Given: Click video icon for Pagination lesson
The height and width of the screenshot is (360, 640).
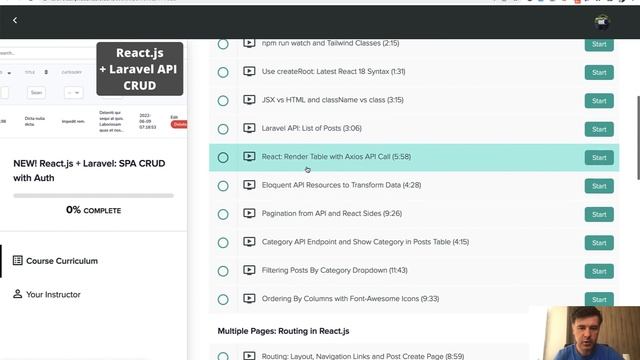Looking at the screenshot, I should (249, 213).
